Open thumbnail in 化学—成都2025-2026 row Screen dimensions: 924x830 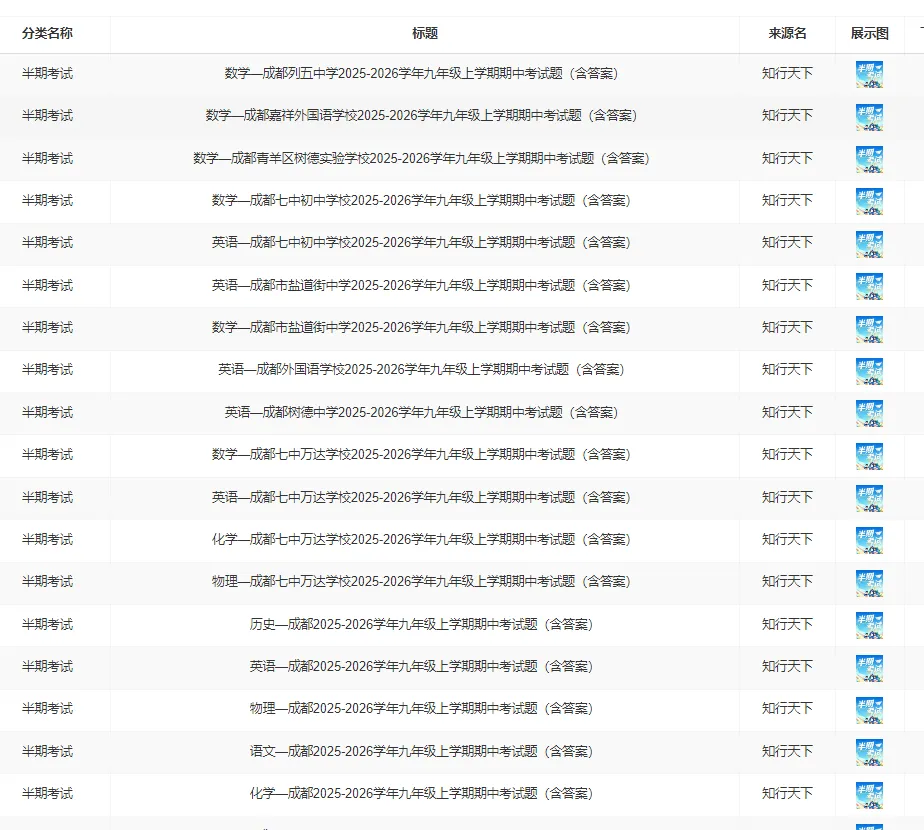(x=869, y=795)
